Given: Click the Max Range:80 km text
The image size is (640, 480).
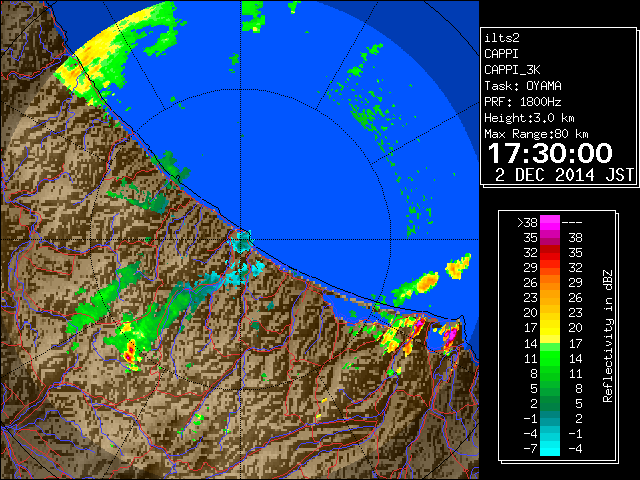Looking at the screenshot, I should click(x=536, y=134).
